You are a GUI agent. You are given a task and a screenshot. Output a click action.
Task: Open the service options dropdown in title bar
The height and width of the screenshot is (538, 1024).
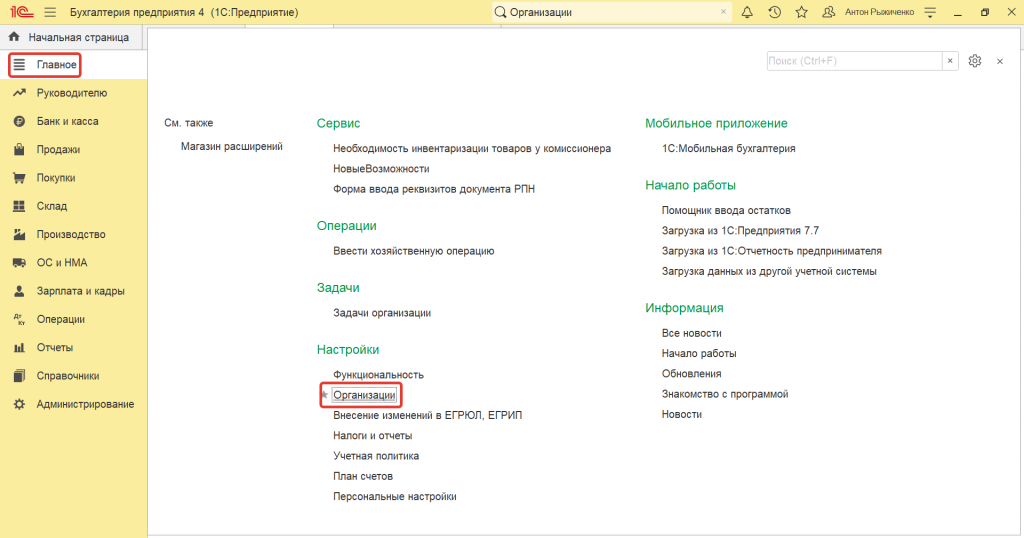point(929,12)
